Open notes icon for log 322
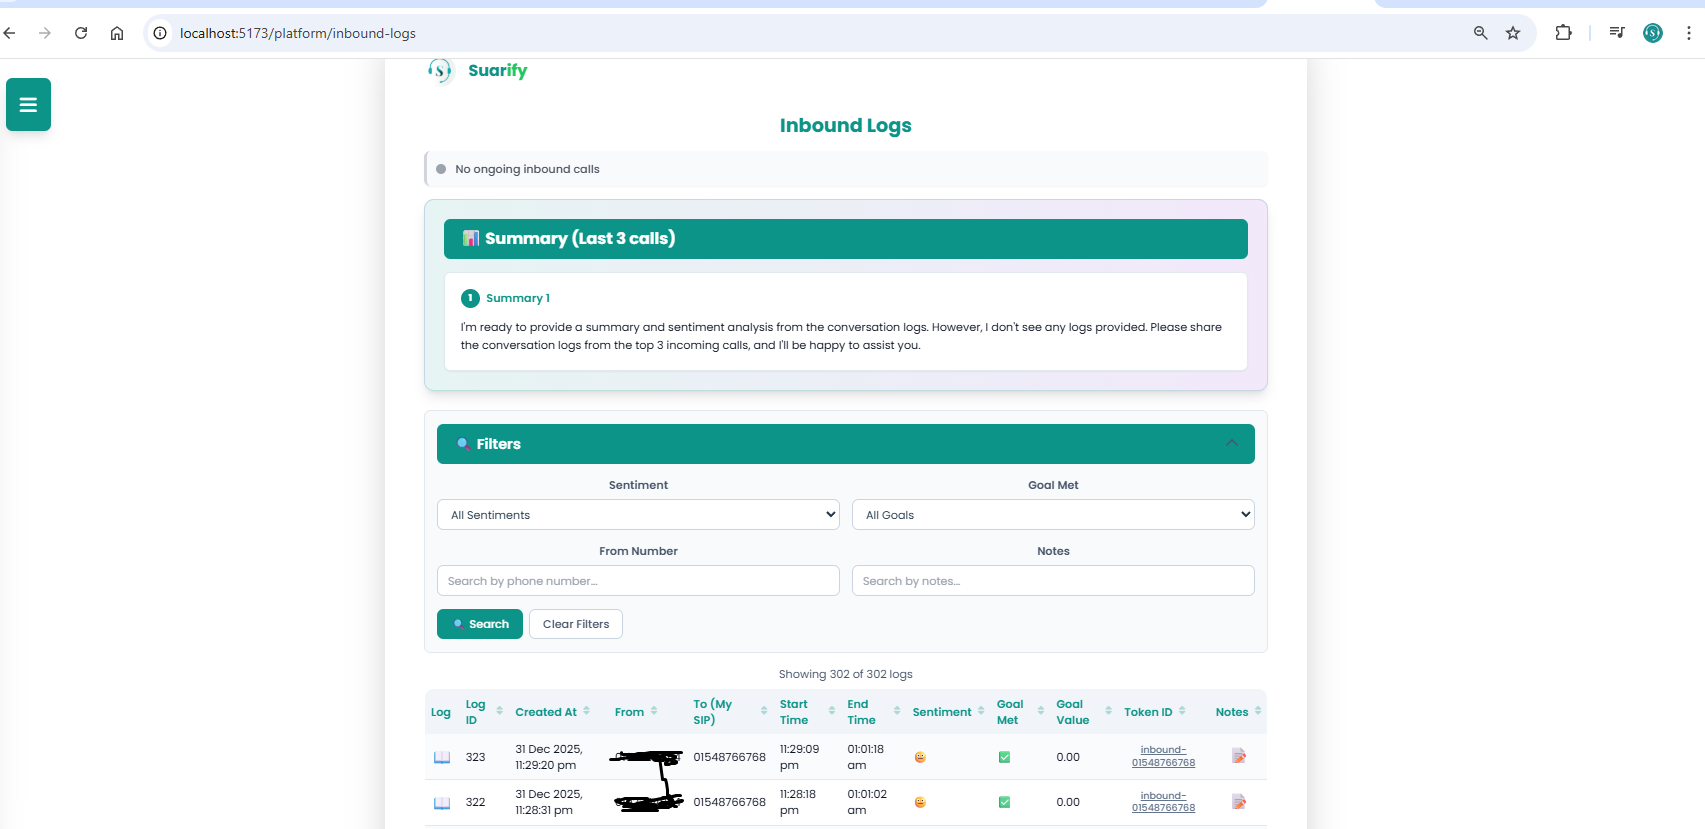This screenshot has width=1705, height=829. [1238, 802]
